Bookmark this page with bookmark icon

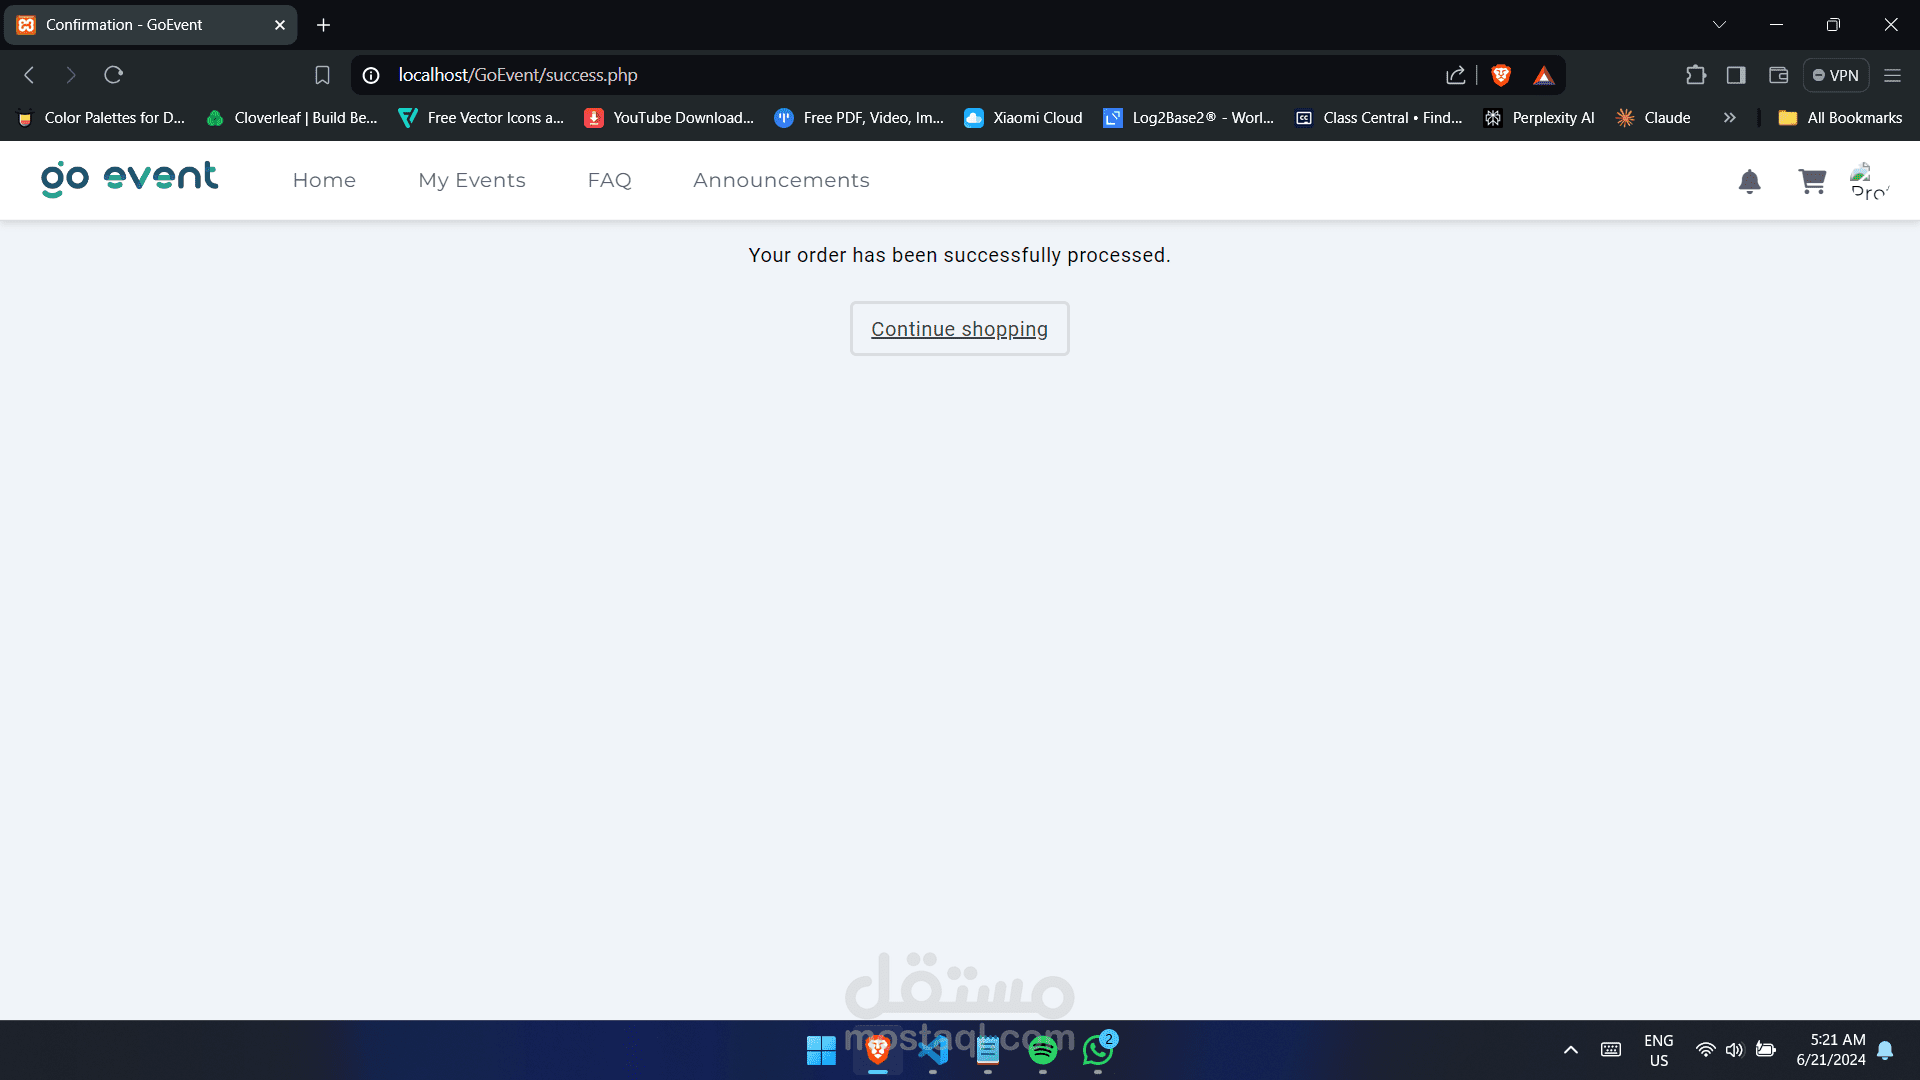322,75
